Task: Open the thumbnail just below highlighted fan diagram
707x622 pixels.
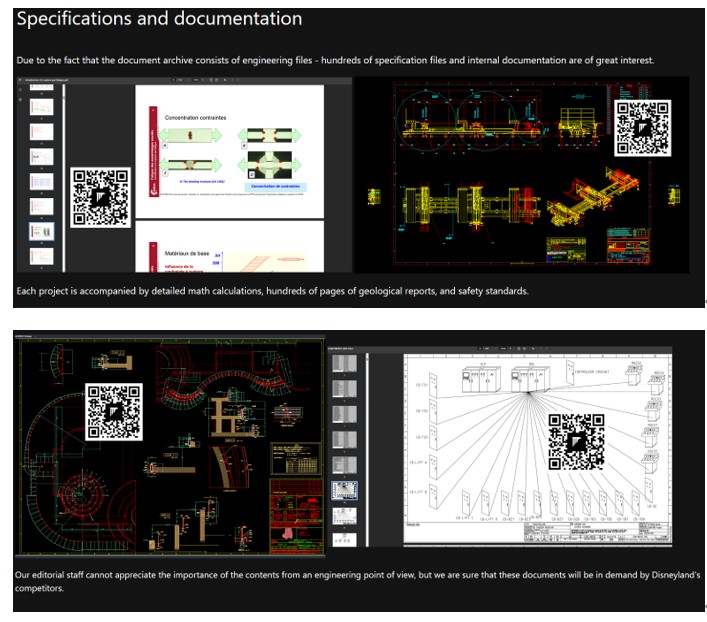Action: (x=344, y=516)
